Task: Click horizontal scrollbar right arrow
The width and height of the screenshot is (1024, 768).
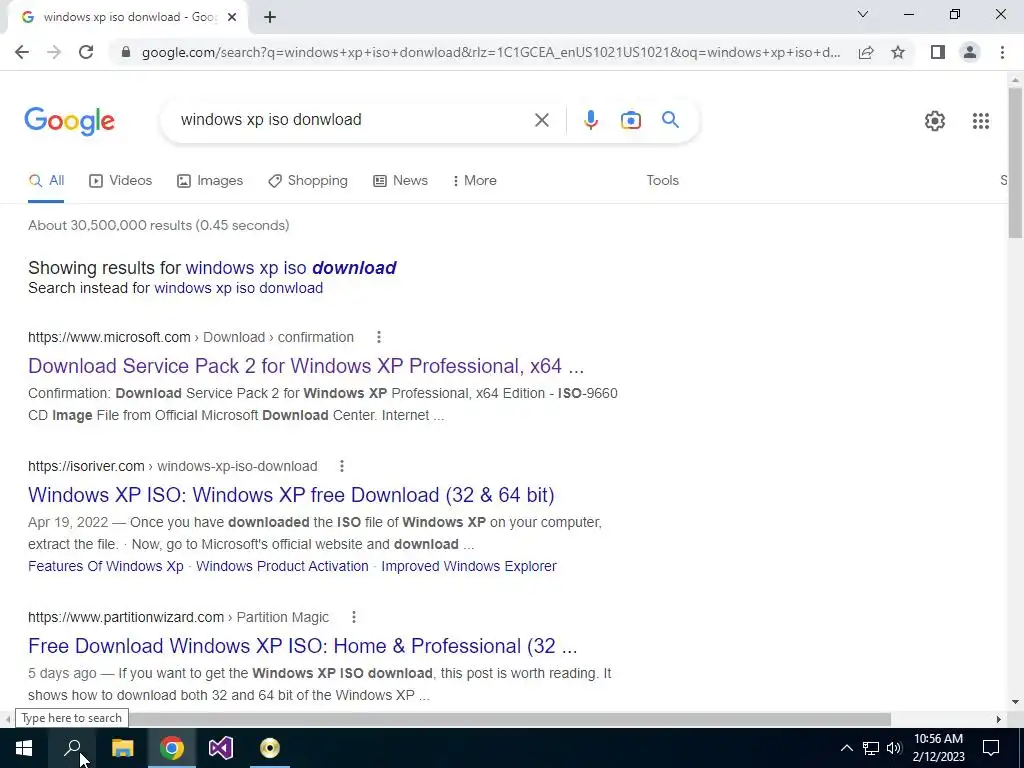Action: 998,719
